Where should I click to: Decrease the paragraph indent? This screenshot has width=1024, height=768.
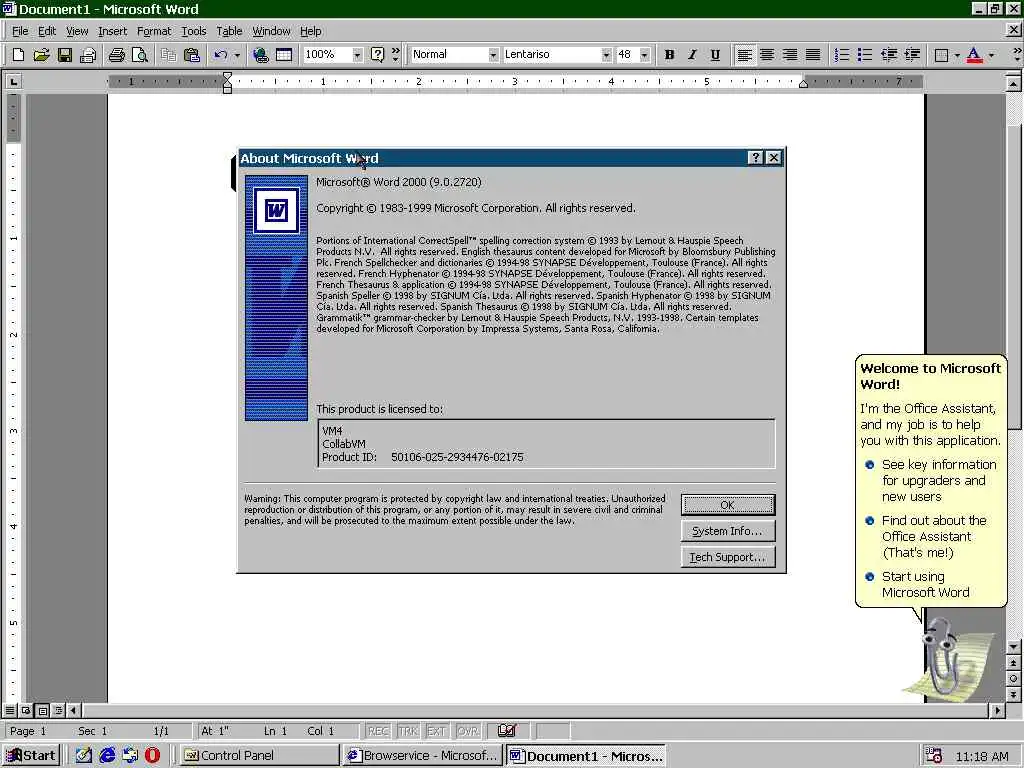[x=888, y=55]
